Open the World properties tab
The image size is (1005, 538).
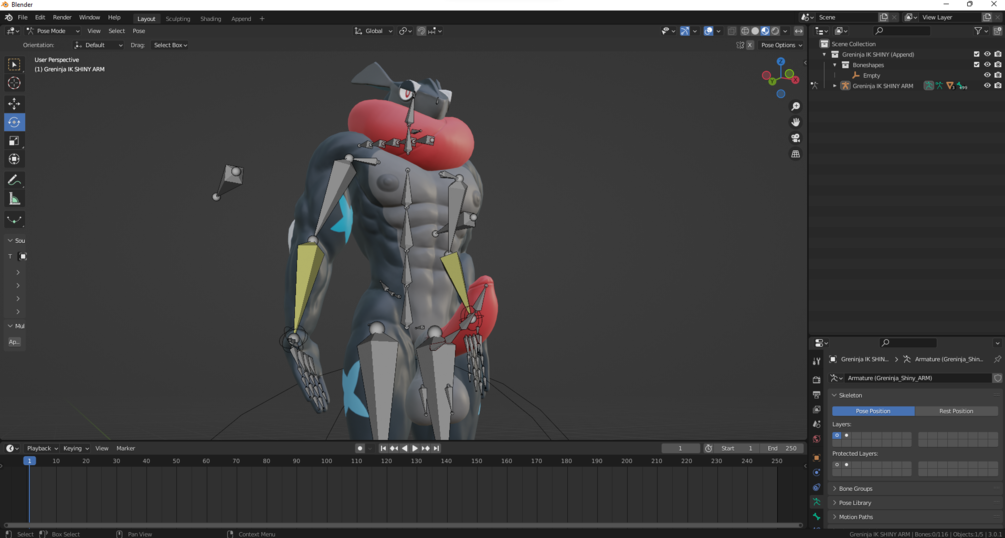coord(816,439)
